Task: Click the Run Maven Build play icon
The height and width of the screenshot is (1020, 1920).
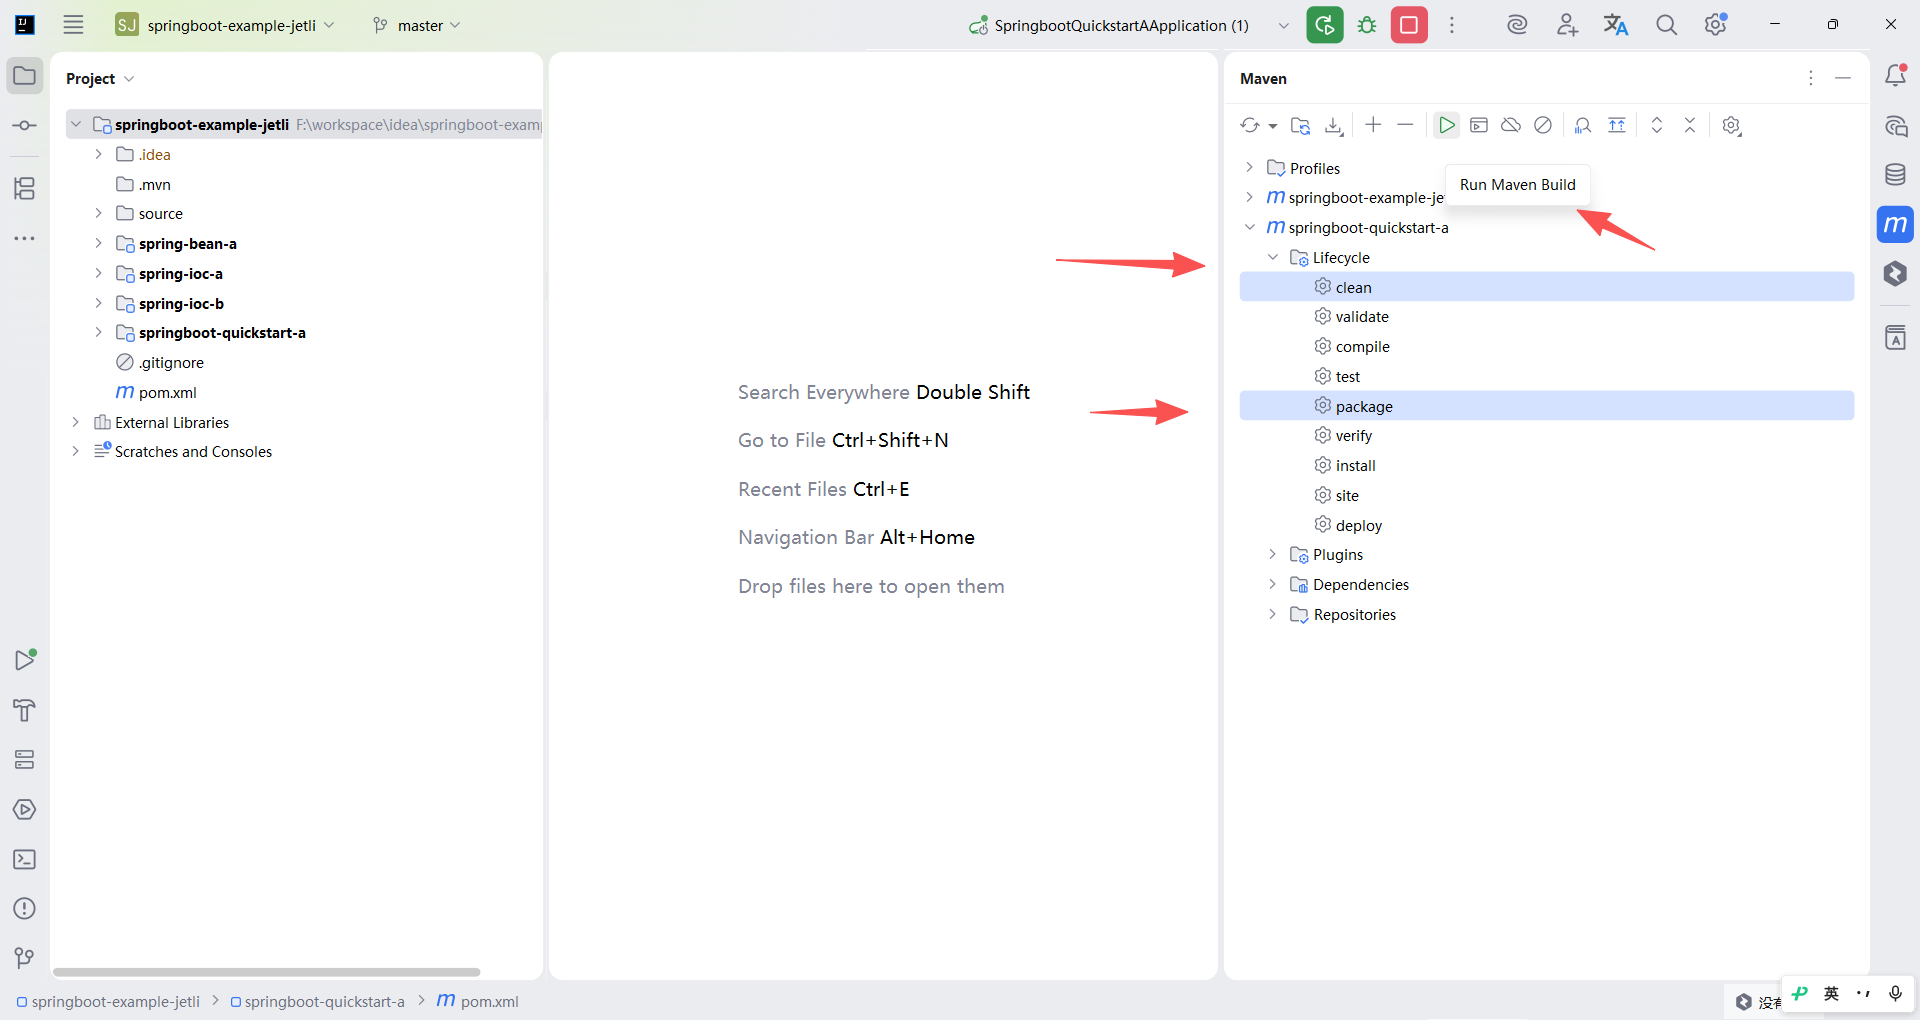Action: 1446,125
